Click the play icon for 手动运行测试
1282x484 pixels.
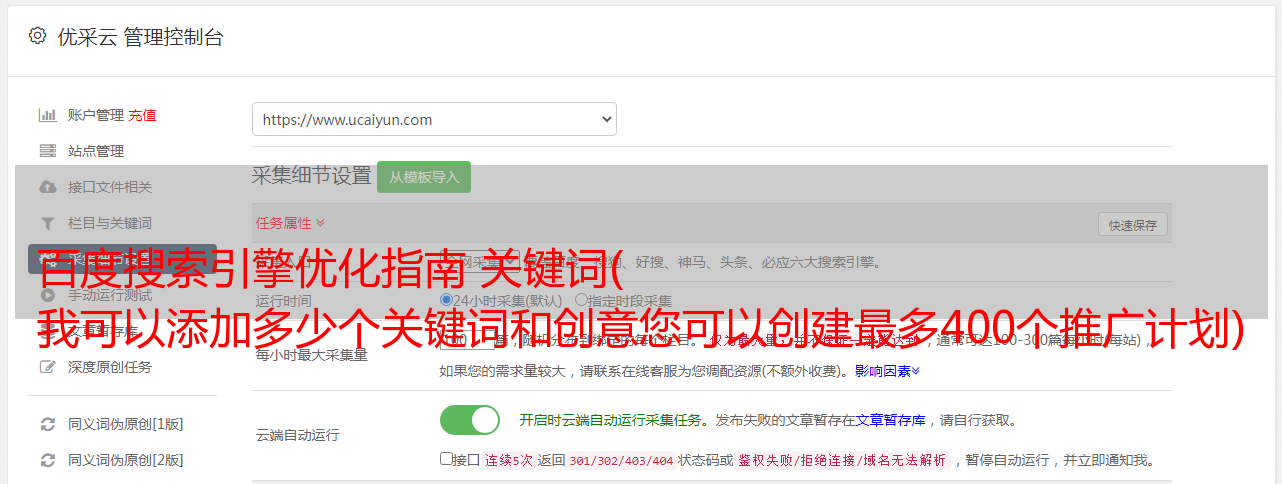pyautogui.click(x=47, y=295)
